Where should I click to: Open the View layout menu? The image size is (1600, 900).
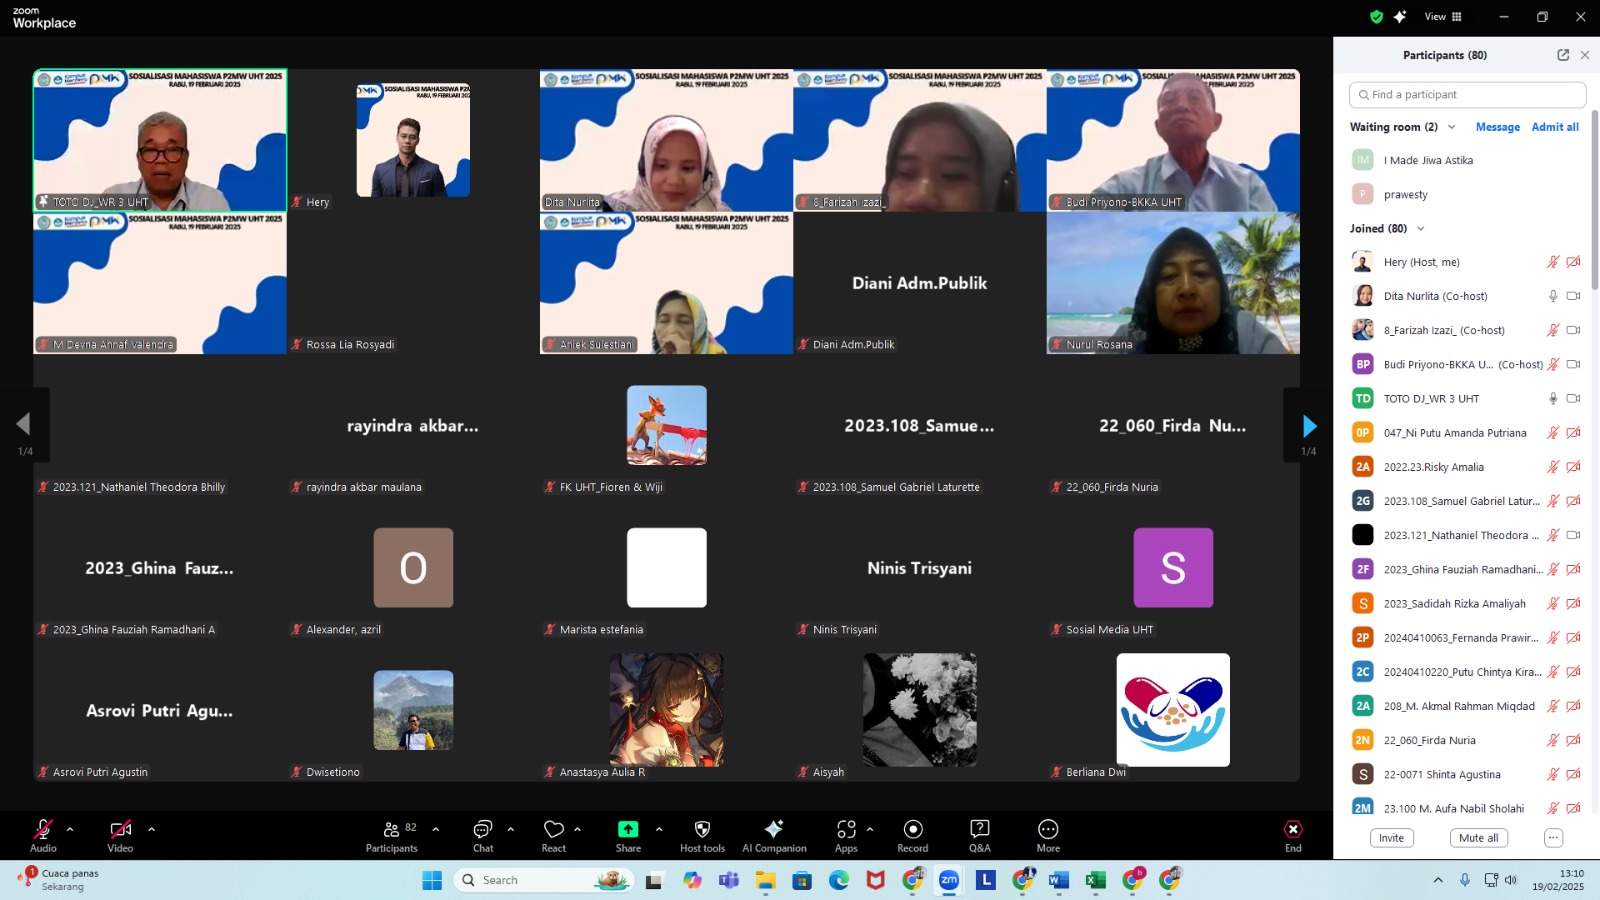(1443, 17)
